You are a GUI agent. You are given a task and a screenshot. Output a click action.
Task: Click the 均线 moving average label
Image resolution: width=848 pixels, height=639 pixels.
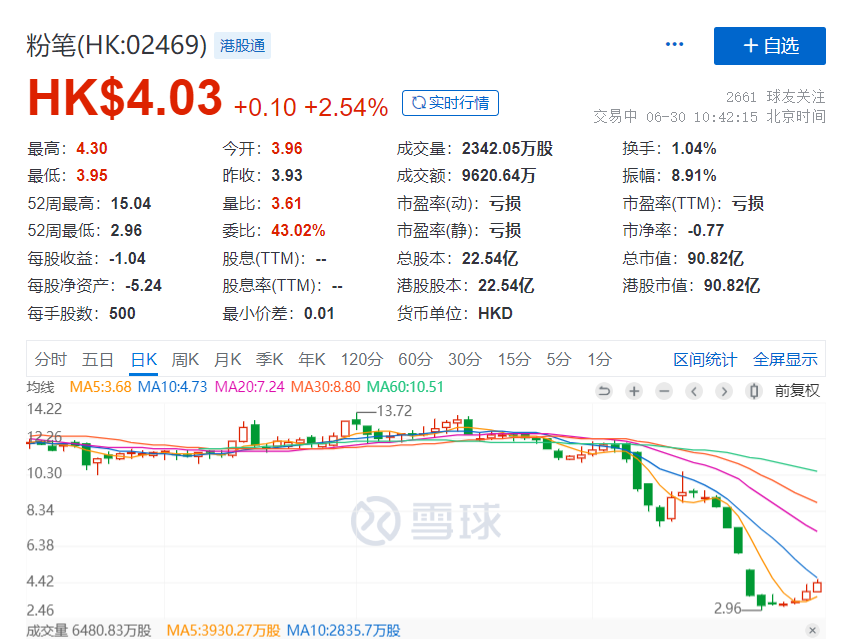pyautogui.click(x=41, y=387)
